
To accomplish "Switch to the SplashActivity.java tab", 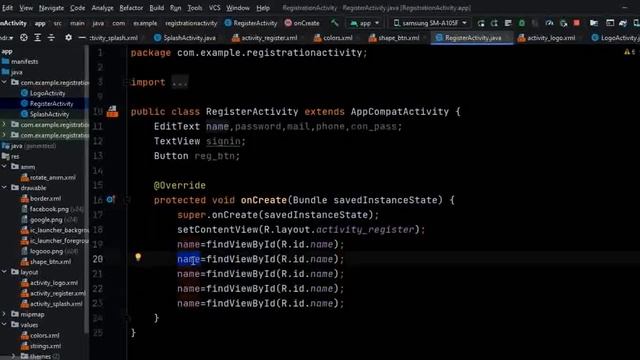I will click(x=185, y=38).
